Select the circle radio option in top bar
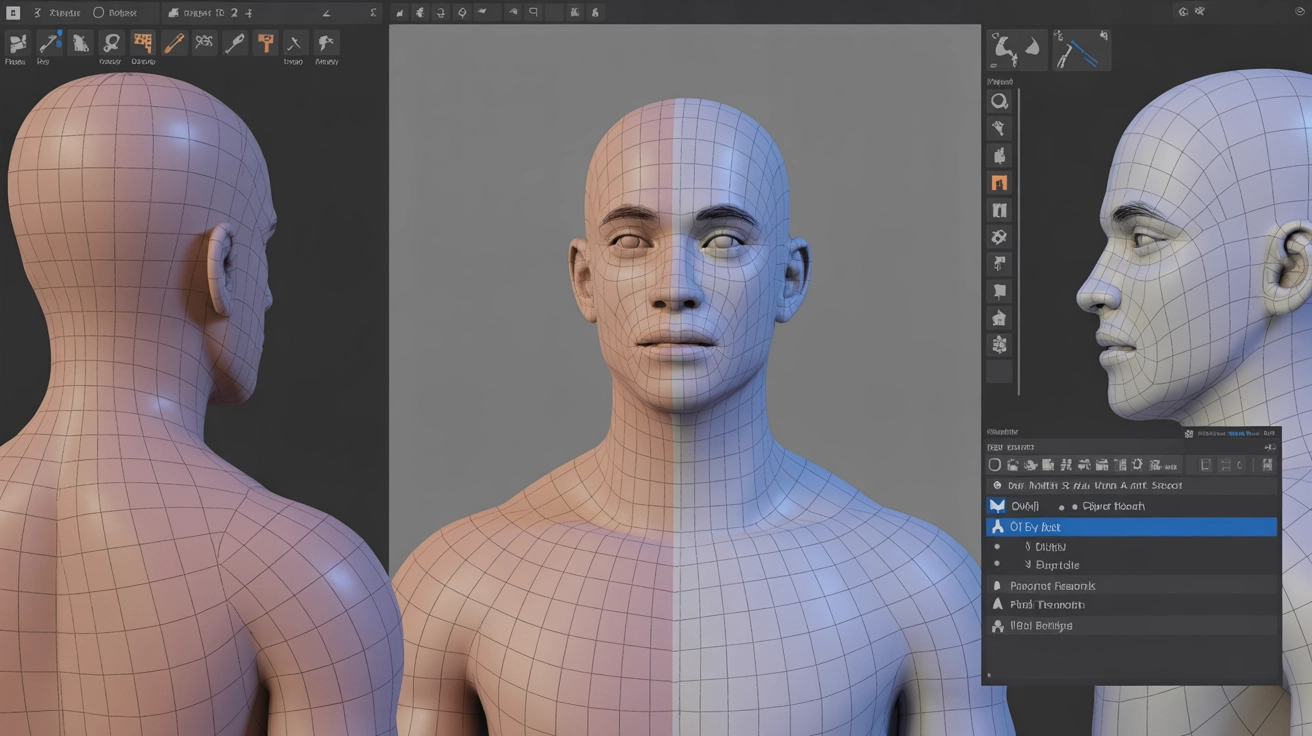 click(x=99, y=13)
